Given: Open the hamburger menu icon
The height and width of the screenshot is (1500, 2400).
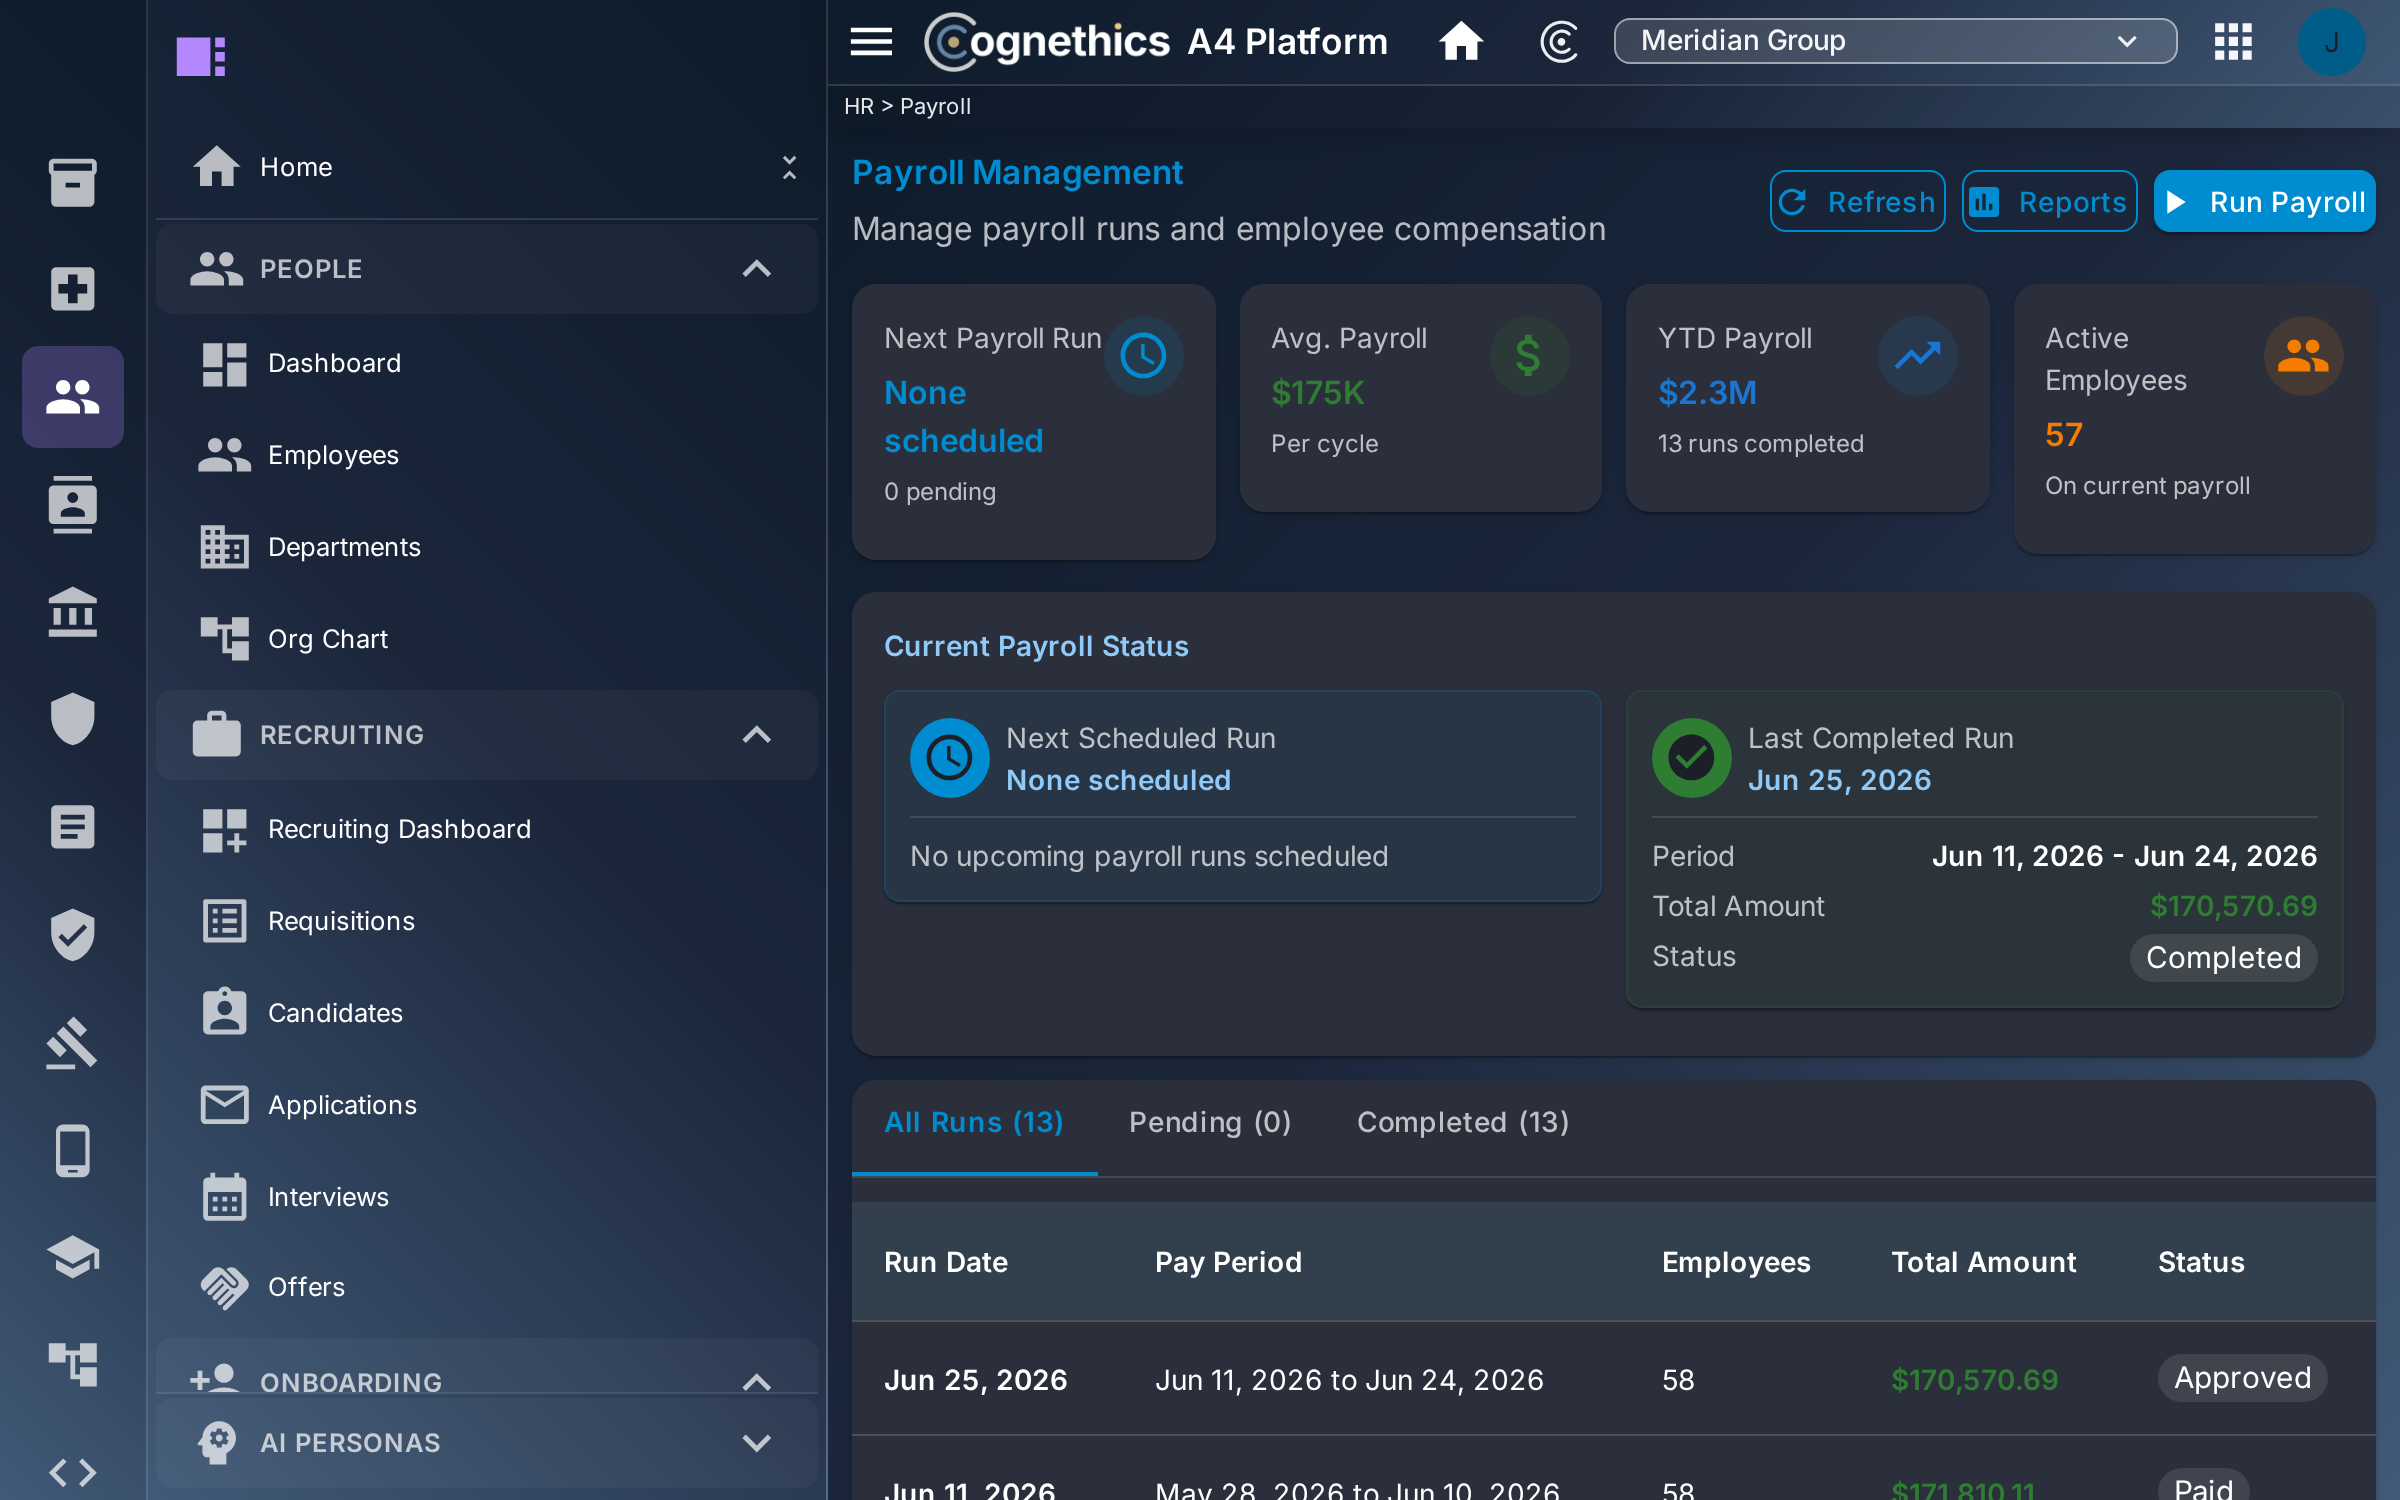Looking at the screenshot, I should click(x=871, y=41).
